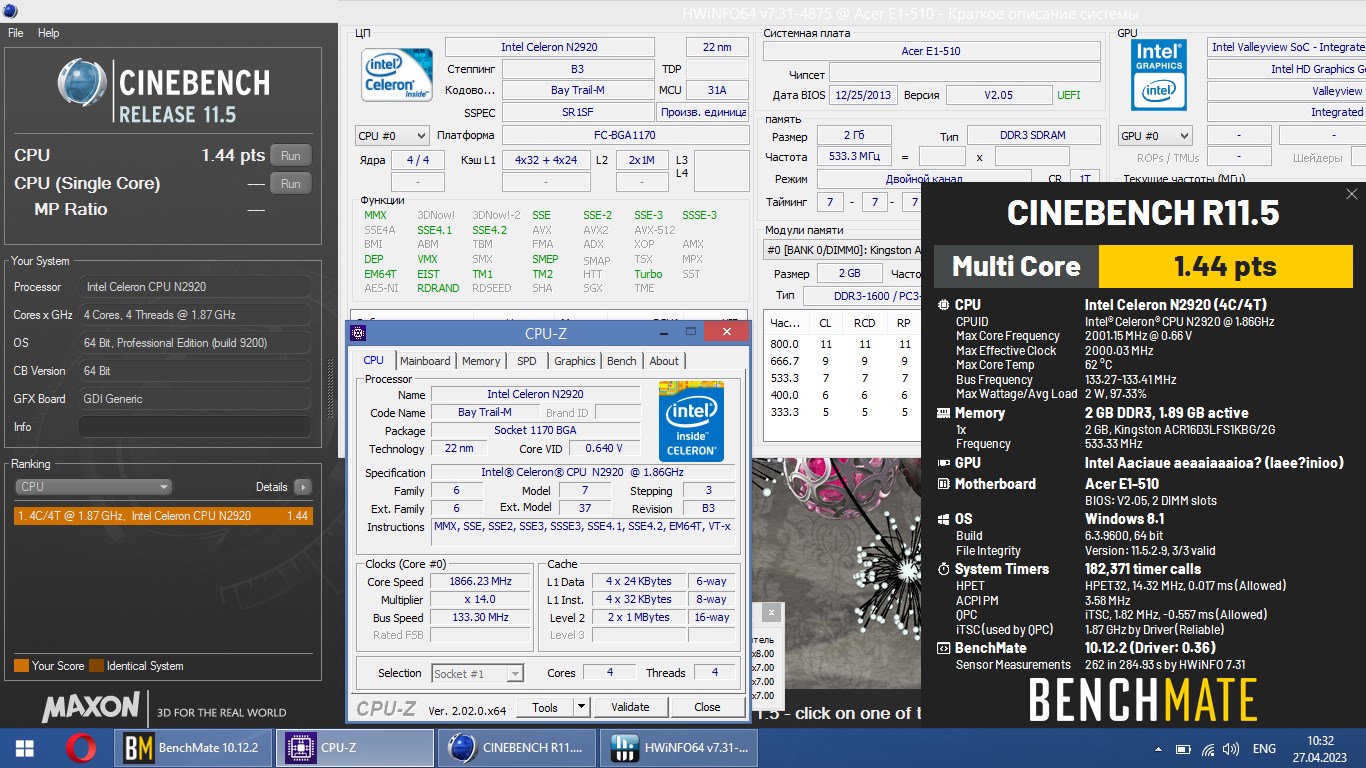Close the small window beside CPU-Z
The height and width of the screenshot is (768, 1366).
771,612
